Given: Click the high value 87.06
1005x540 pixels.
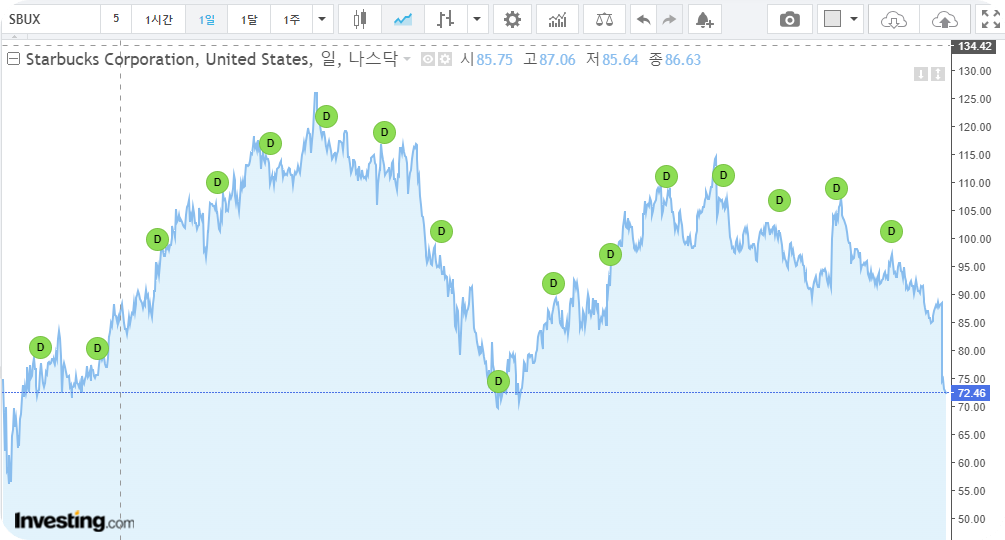Looking at the screenshot, I should pyautogui.click(x=557, y=60).
